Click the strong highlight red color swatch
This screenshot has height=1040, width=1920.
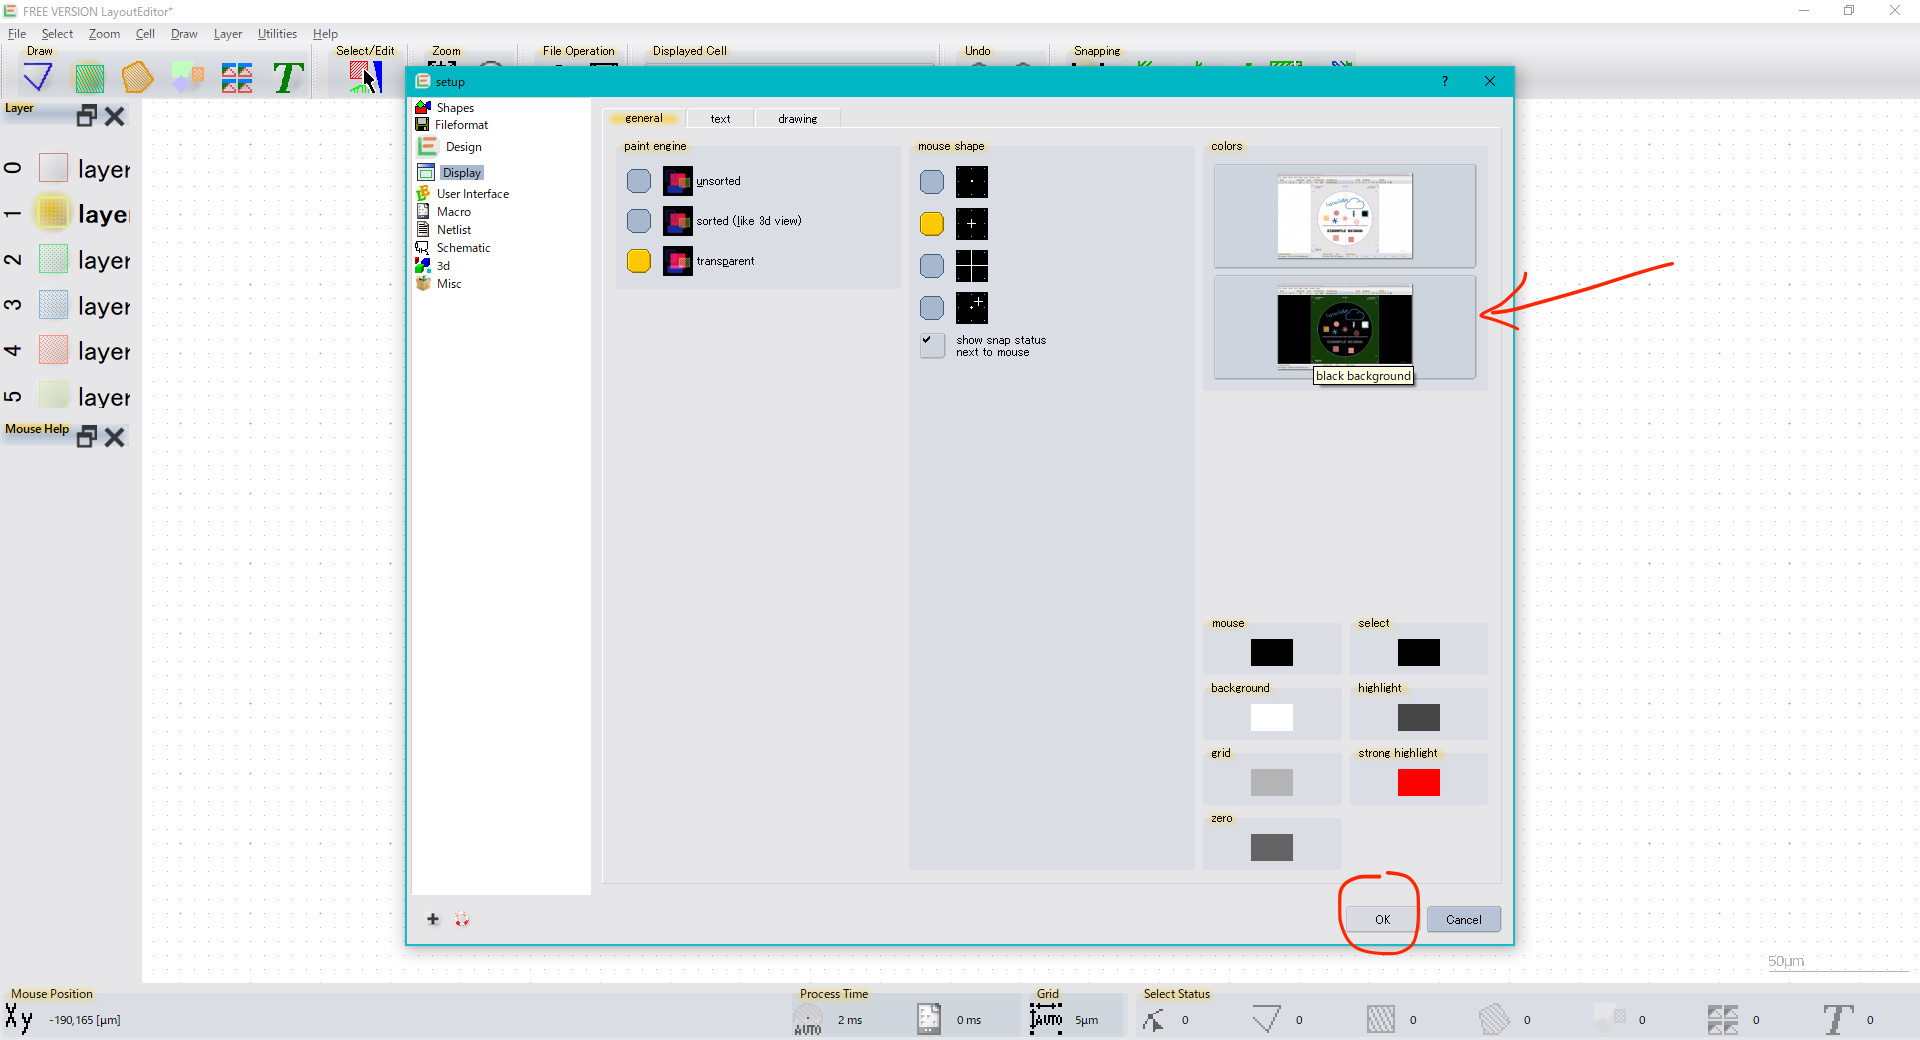tap(1418, 782)
